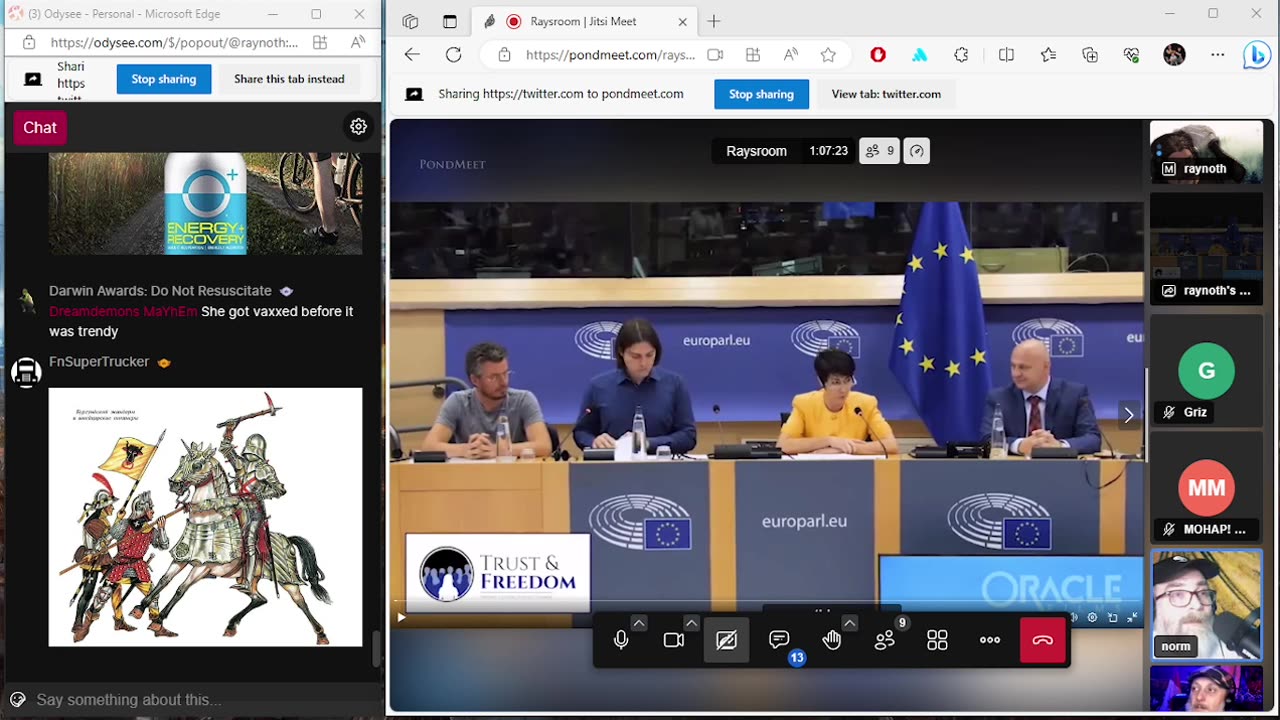Open camera permission icon in address bar
Viewport: 1280px width, 720px height.
coord(715,55)
